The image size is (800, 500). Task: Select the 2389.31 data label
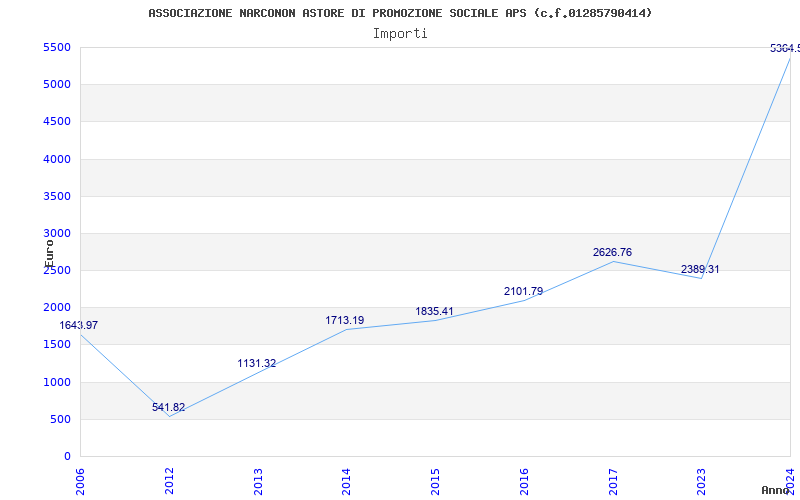[700, 269]
